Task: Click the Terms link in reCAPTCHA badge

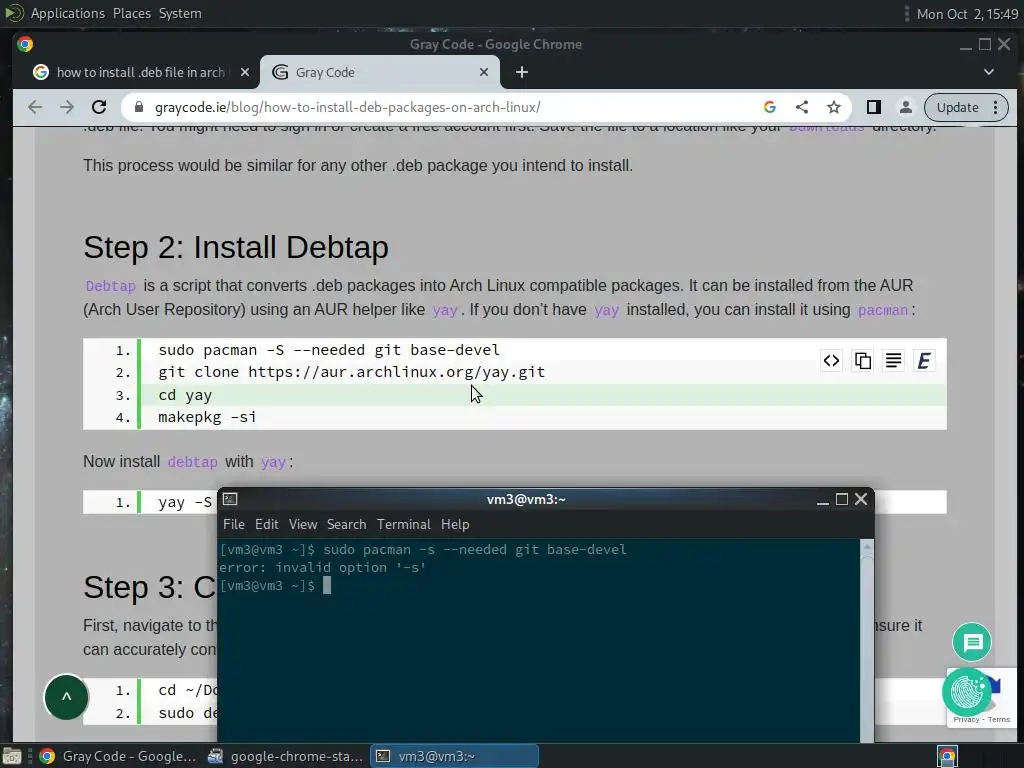Action: click(999, 719)
